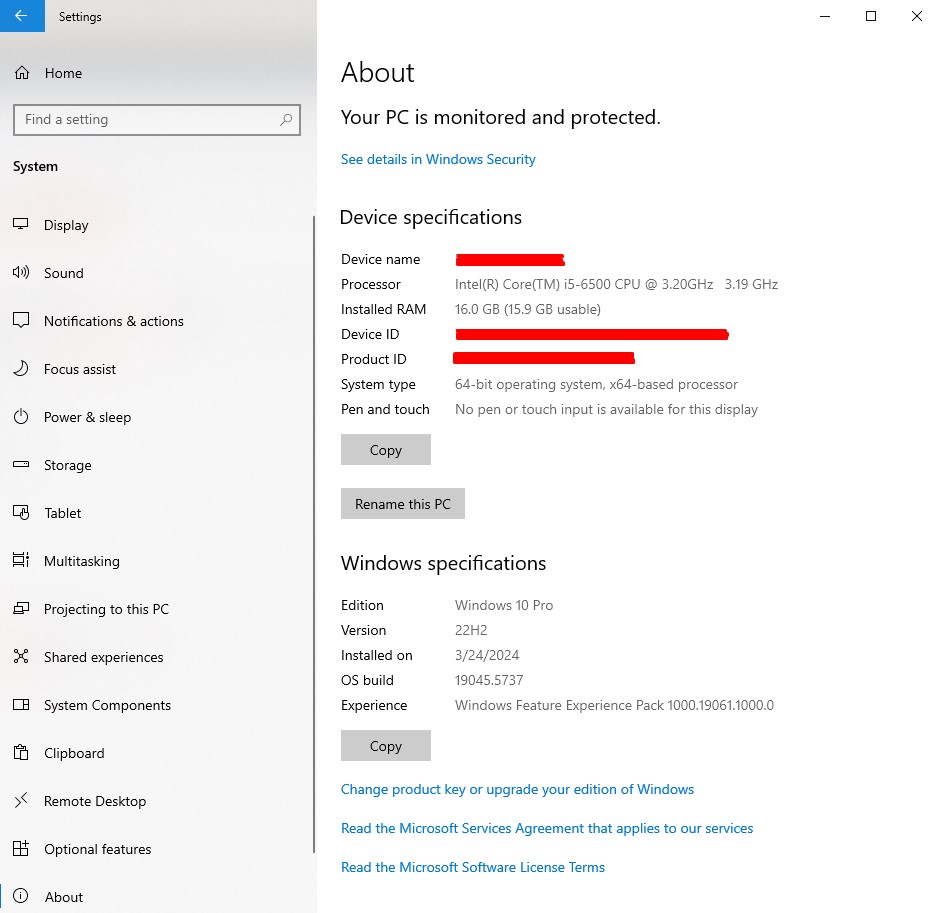Open Change product key or upgrade link
The height and width of the screenshot is (913, 937).
pyautogui.click(x=518, y=789)
